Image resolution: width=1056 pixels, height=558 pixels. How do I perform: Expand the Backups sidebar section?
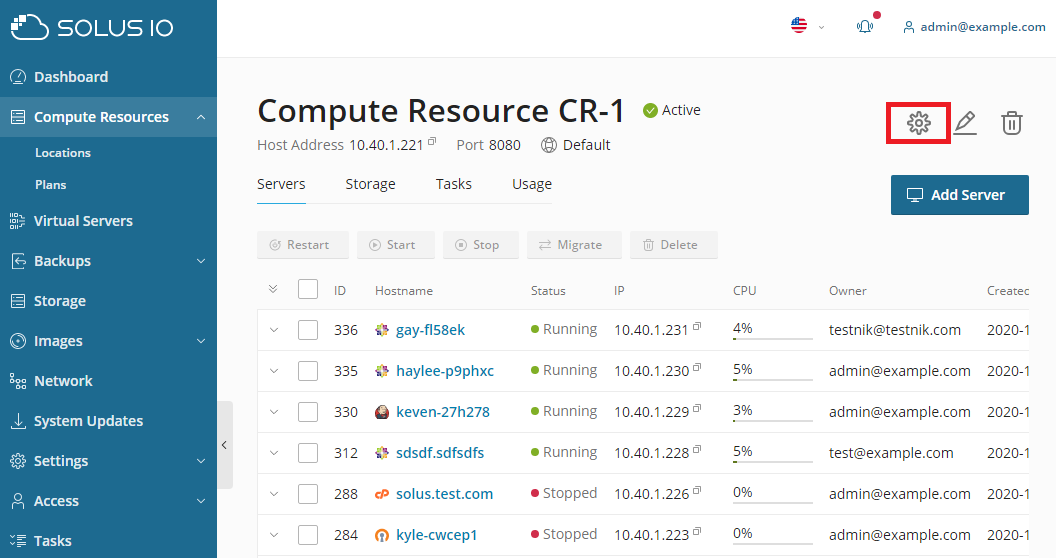(x=201, y=261)
